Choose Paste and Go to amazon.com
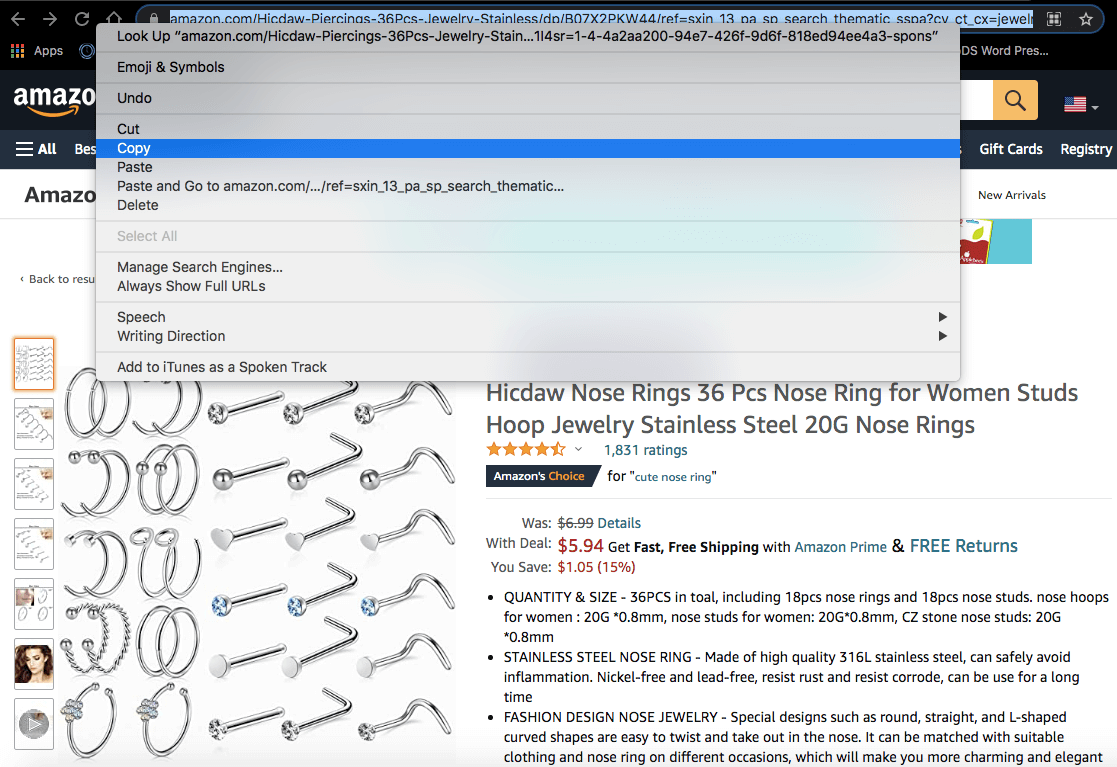This screenshot has width=1117, height=767. coord(528,186)
